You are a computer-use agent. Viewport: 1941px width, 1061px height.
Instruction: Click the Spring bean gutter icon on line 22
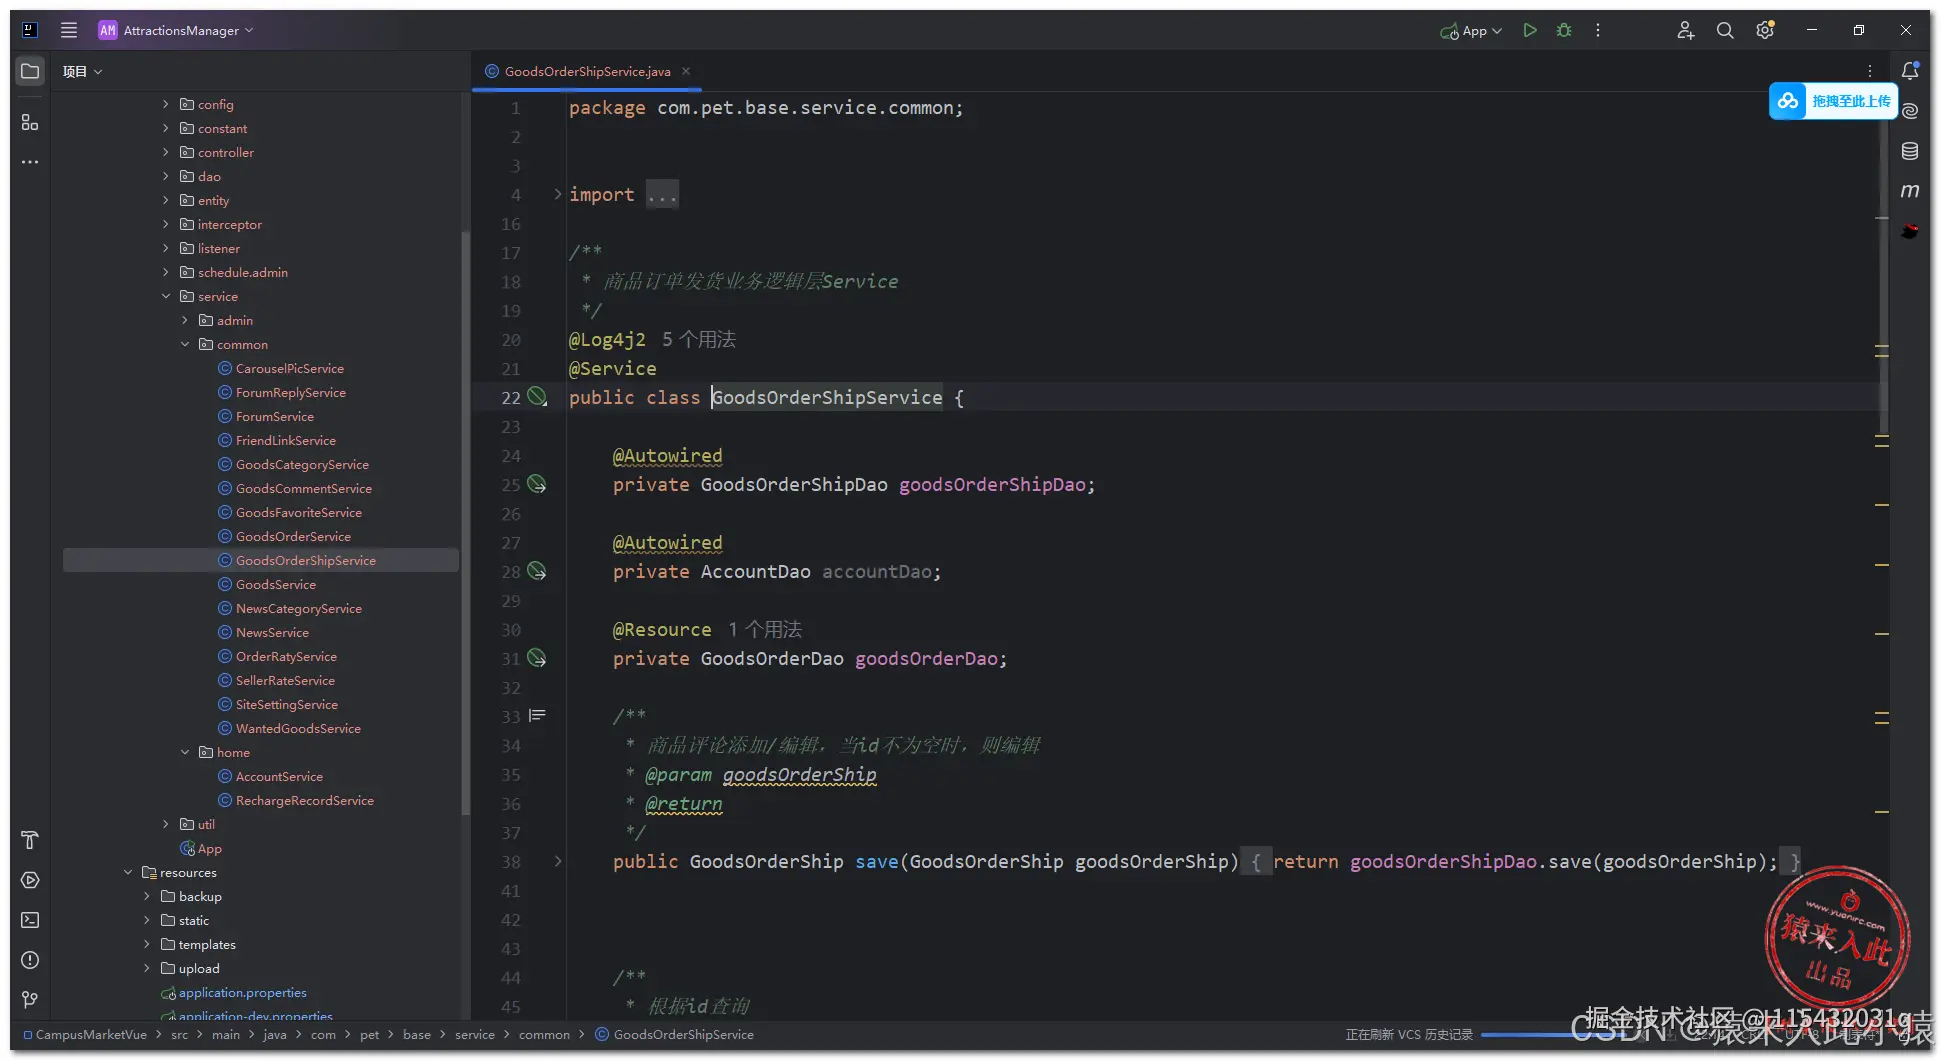pos(537,397)
